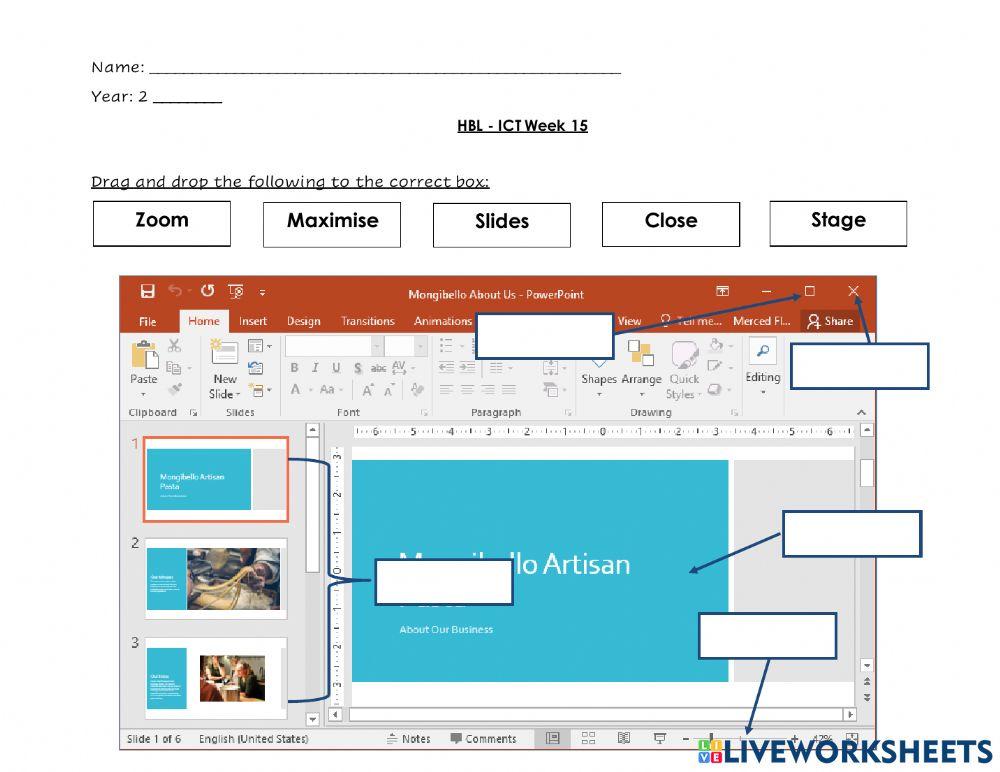1000x772 pixels.
Task: Click the Merced Fl... account name
Action: (x=761, y=321)
